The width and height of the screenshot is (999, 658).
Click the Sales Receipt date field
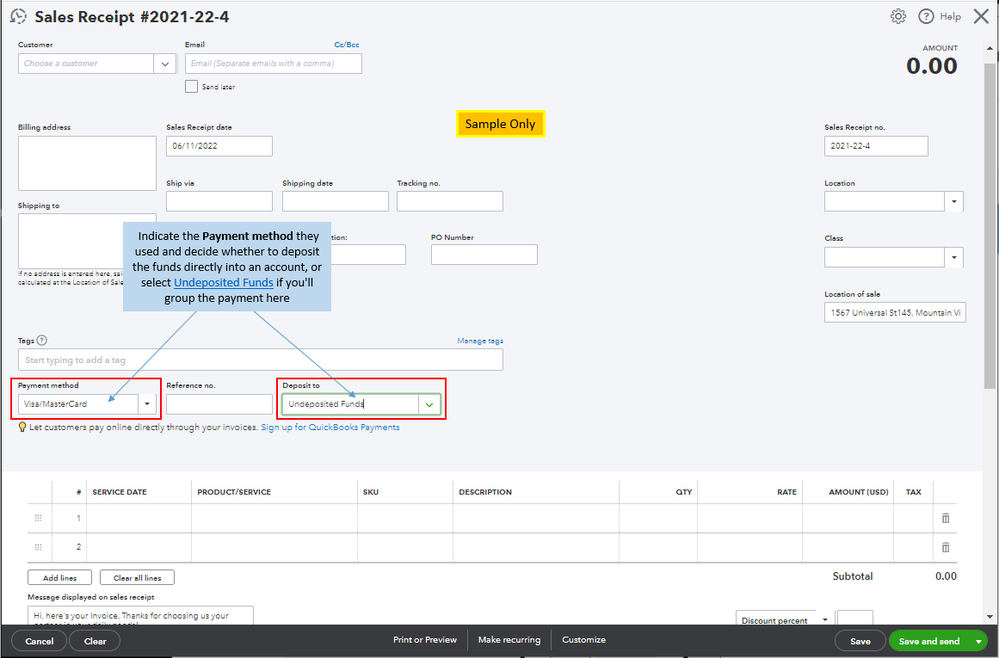[219, 146]
